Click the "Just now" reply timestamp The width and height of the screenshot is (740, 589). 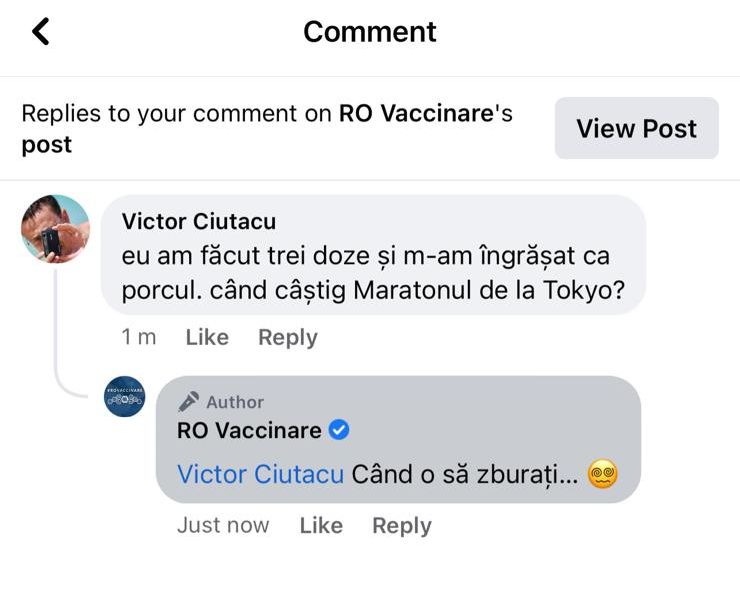[223, 526]
